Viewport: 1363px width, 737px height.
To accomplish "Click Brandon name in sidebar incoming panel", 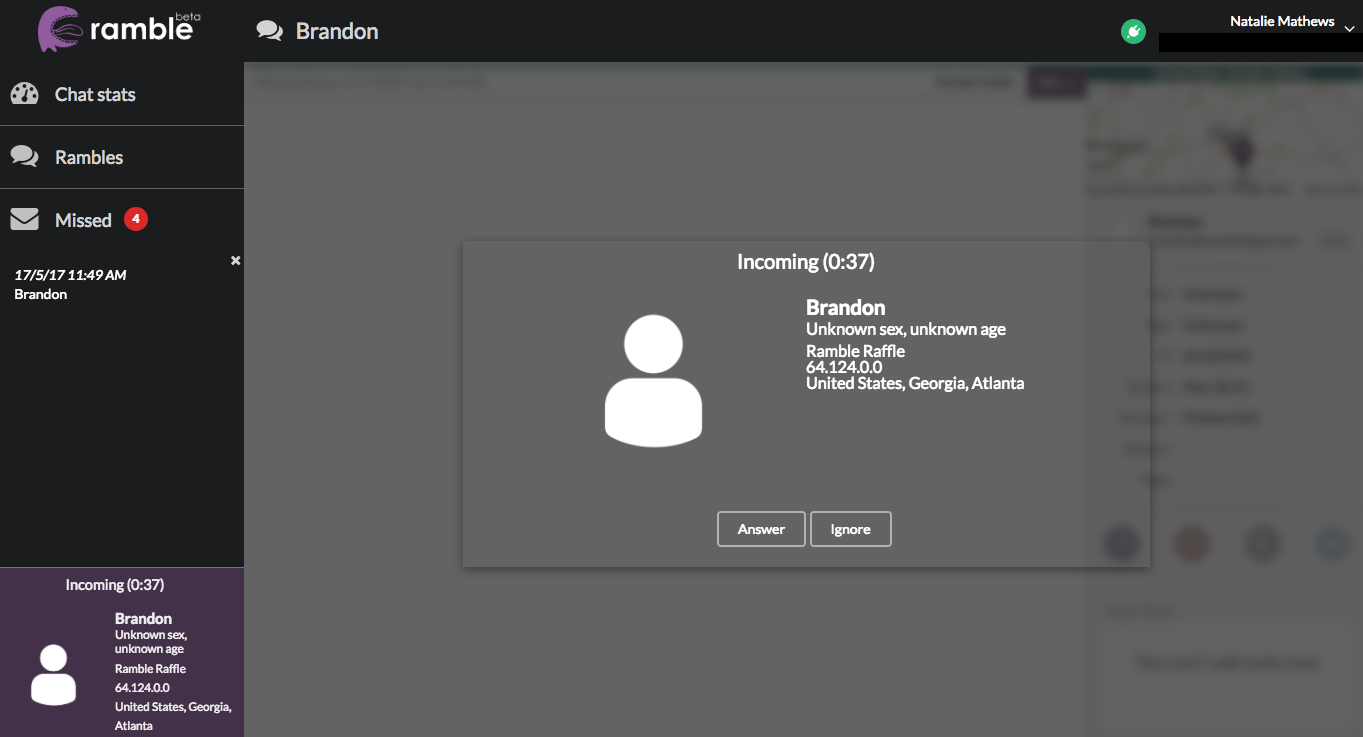I will [143, 619].
